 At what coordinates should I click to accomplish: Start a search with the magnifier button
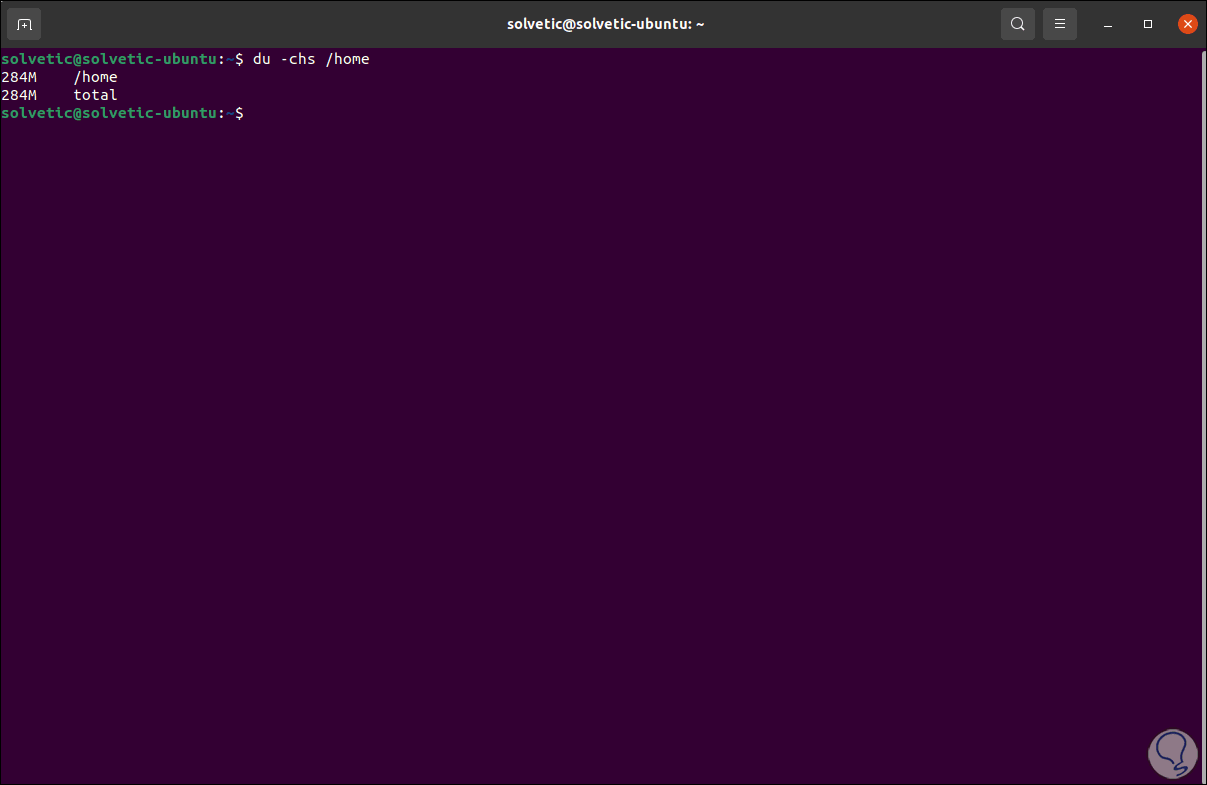(x=1017, y=23)
